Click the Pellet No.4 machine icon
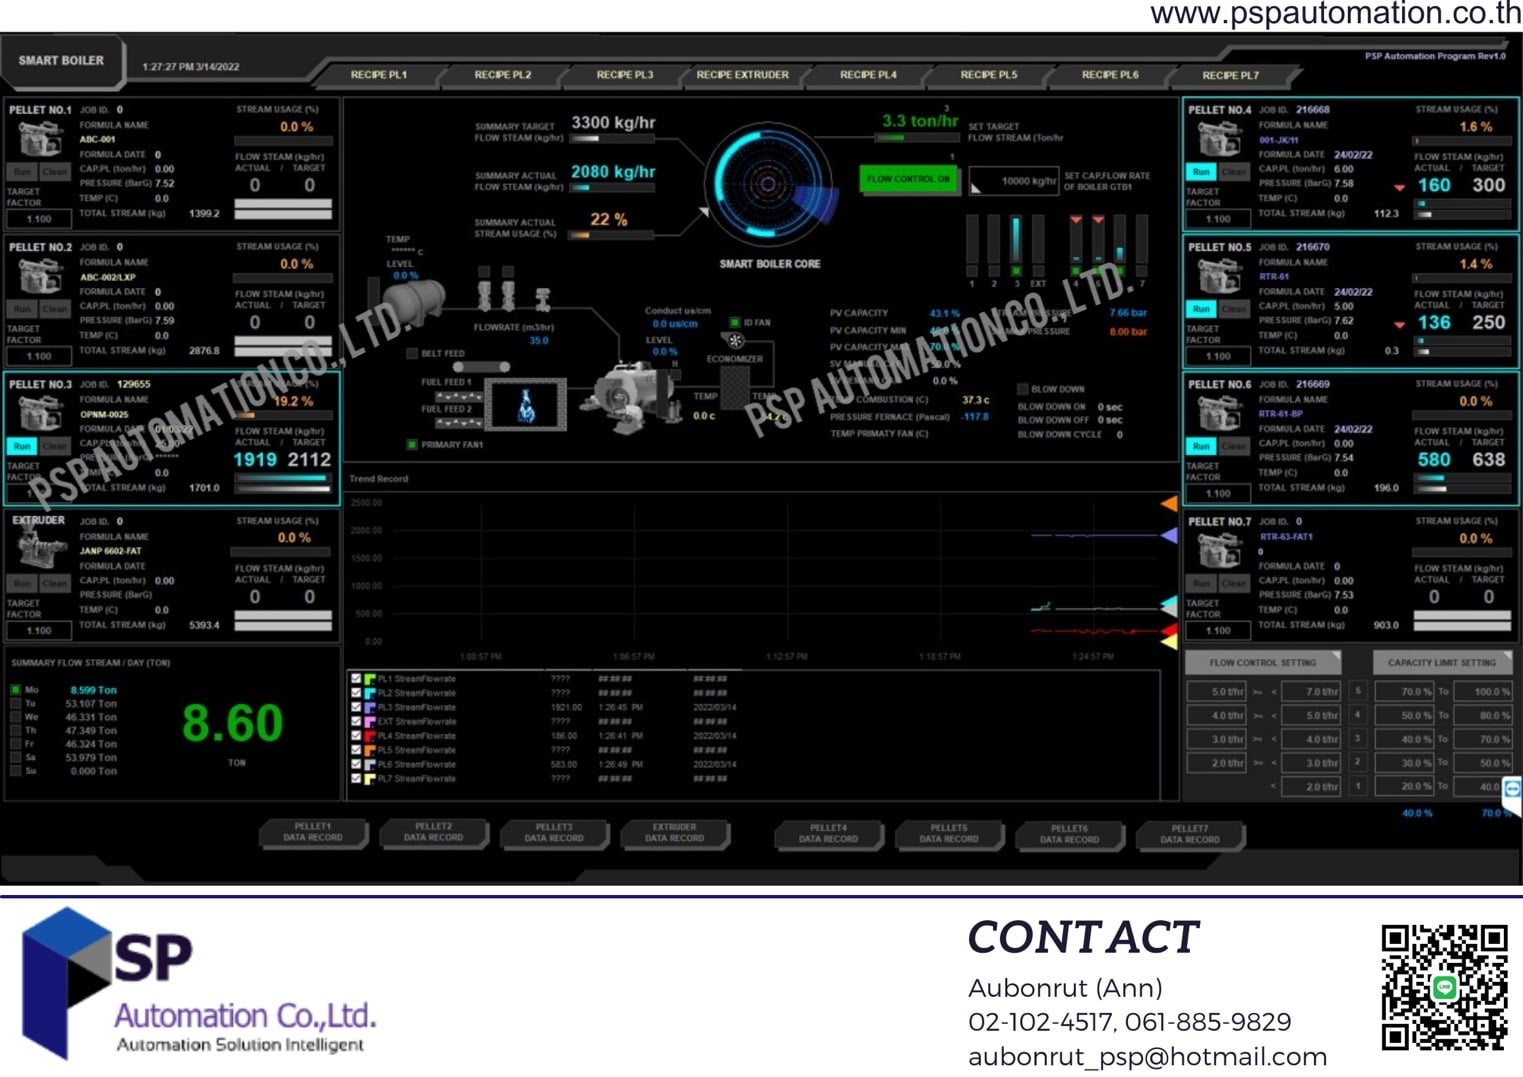This screenshot has width=1523, height=1077. [1219, 139]
